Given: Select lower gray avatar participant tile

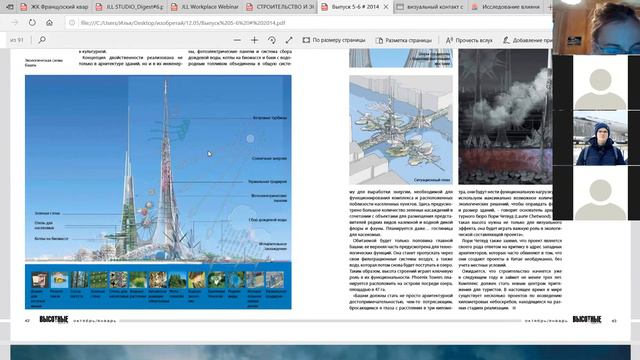Looking at the screenshot, I should tap(600, 193).
